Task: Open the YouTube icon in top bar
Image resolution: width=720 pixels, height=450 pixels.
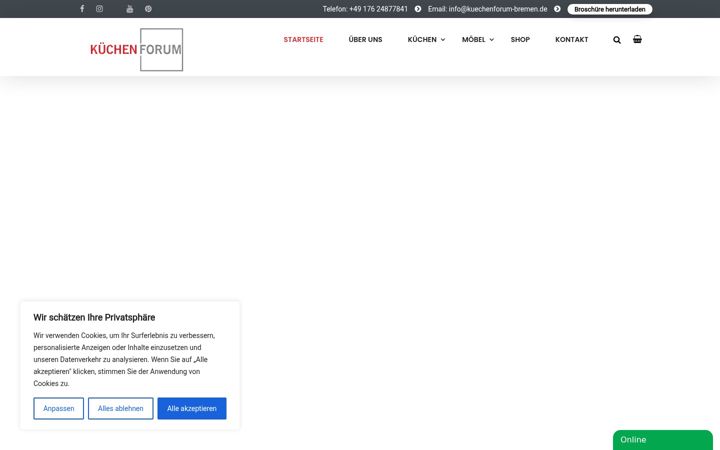Action: (130, 9)
